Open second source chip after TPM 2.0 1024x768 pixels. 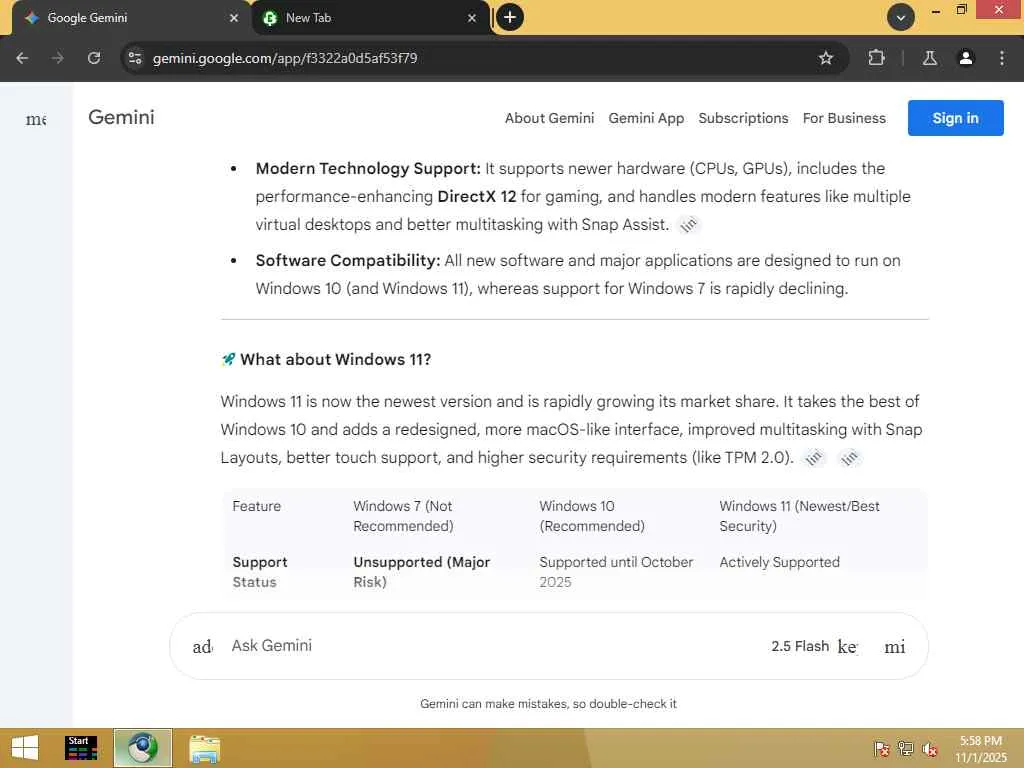[849, 458]
